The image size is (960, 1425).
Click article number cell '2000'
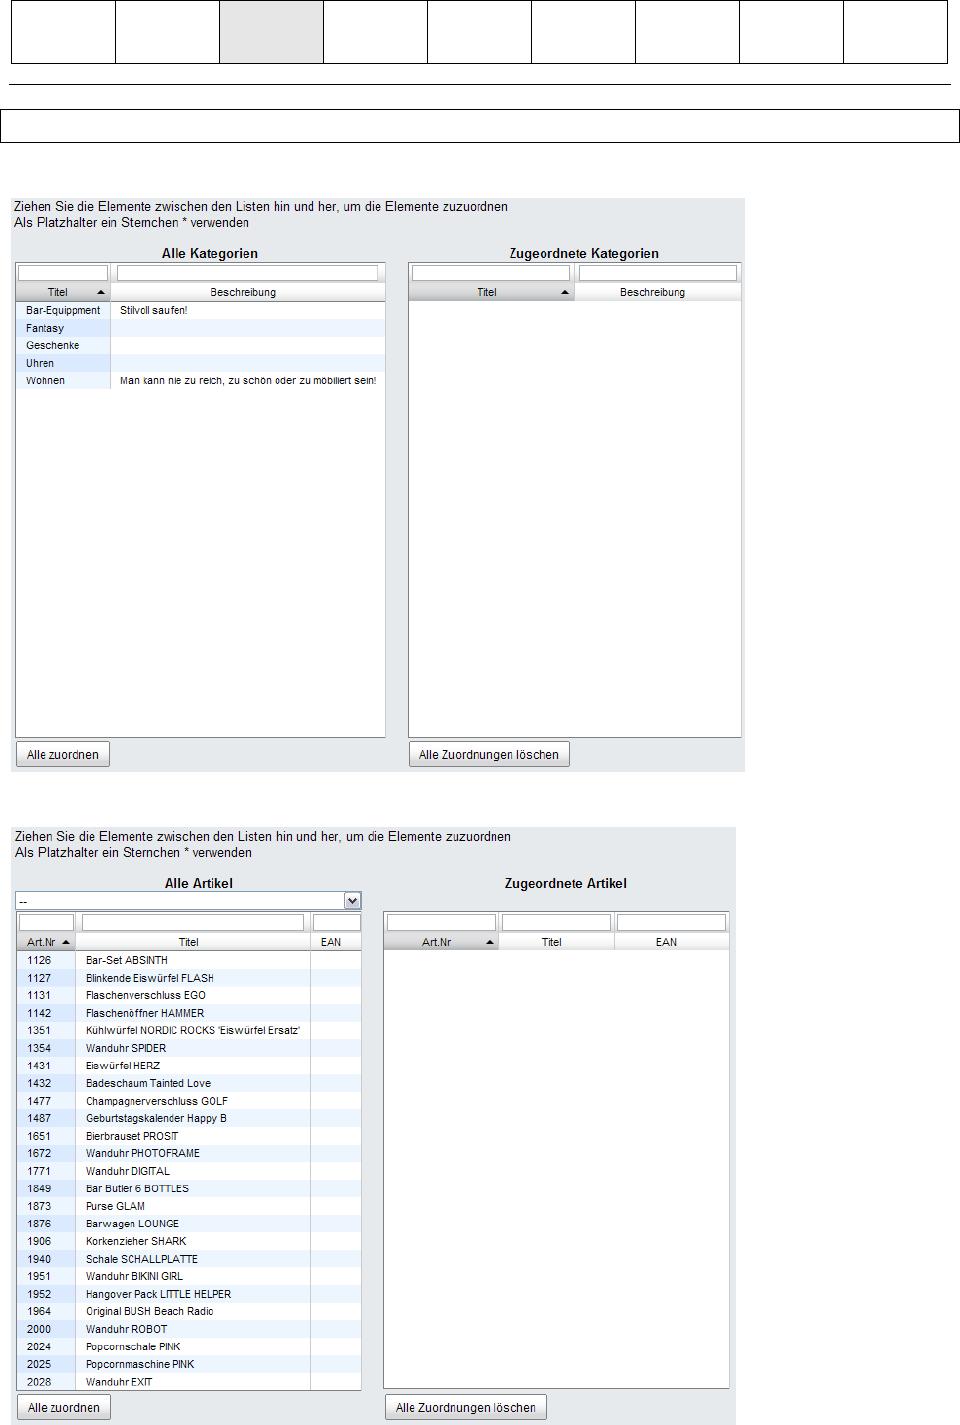click(x=46, y=1329)
